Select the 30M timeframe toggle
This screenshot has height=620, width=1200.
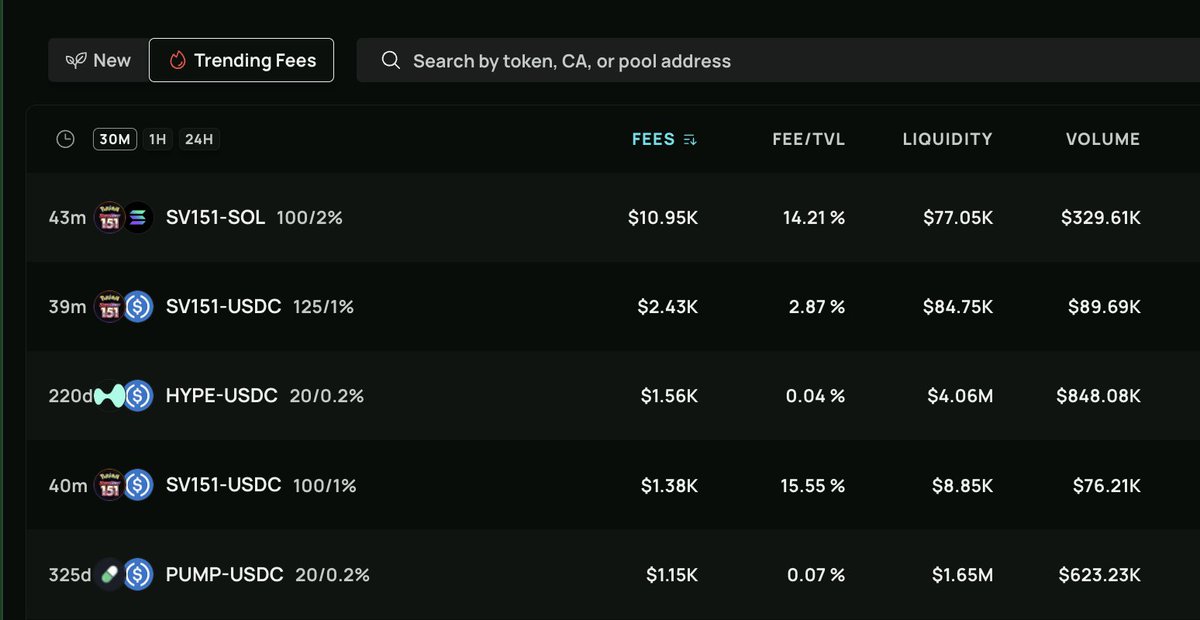[x=114, y=139]
